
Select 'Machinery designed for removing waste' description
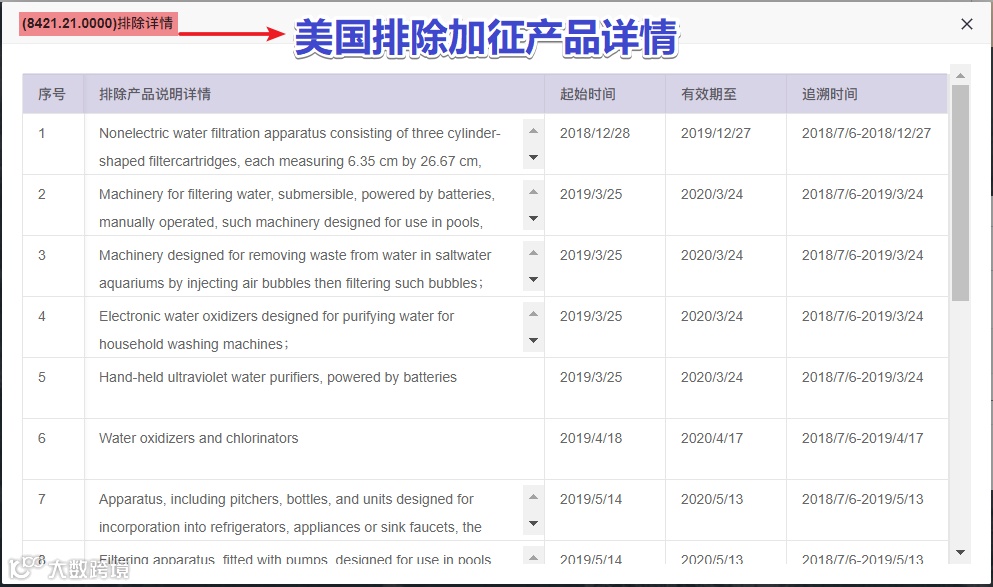295,268
